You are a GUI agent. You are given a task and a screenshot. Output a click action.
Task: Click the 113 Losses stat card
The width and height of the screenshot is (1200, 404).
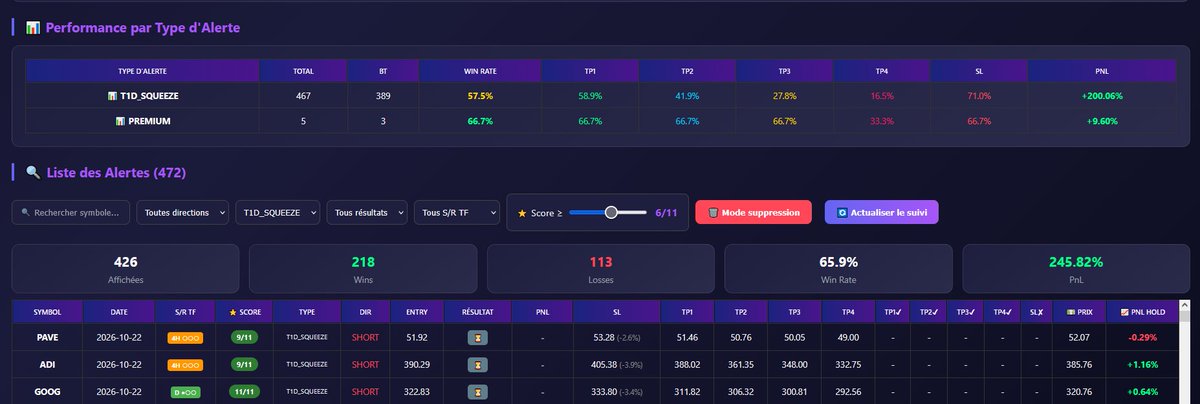coord(601,268)
